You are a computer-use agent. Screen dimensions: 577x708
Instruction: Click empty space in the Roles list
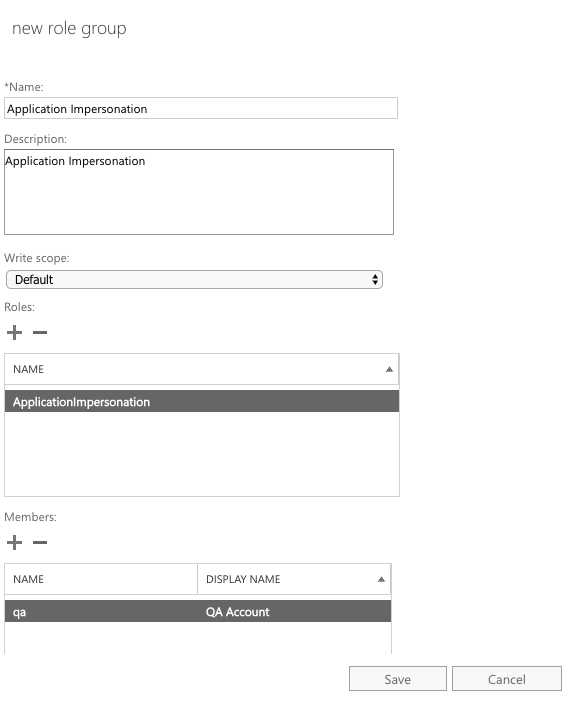[202, 454]
